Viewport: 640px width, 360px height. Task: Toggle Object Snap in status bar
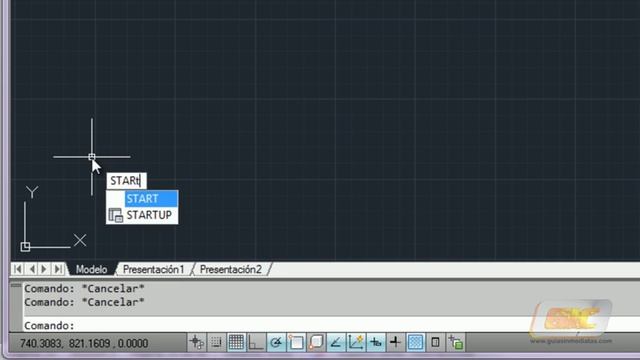296,342
